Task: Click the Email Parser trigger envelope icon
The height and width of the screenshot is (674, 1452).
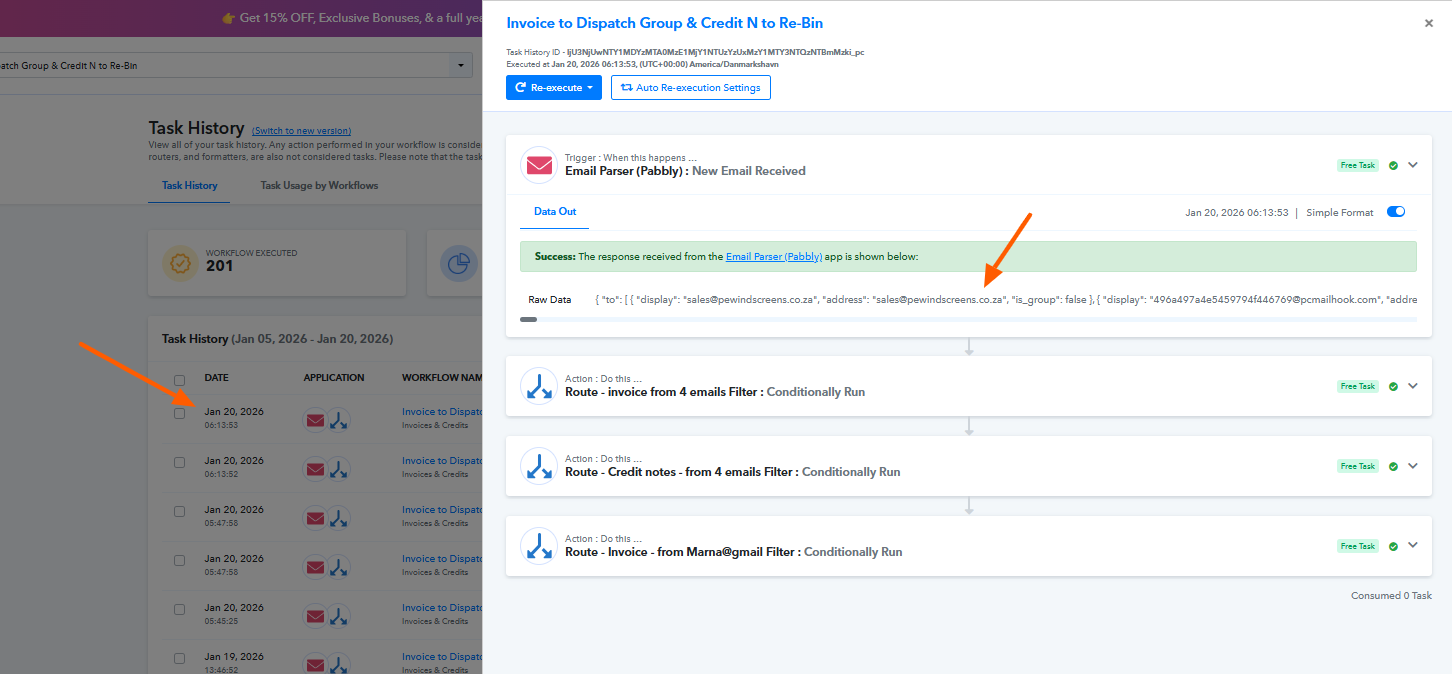Action: (539, 165)
